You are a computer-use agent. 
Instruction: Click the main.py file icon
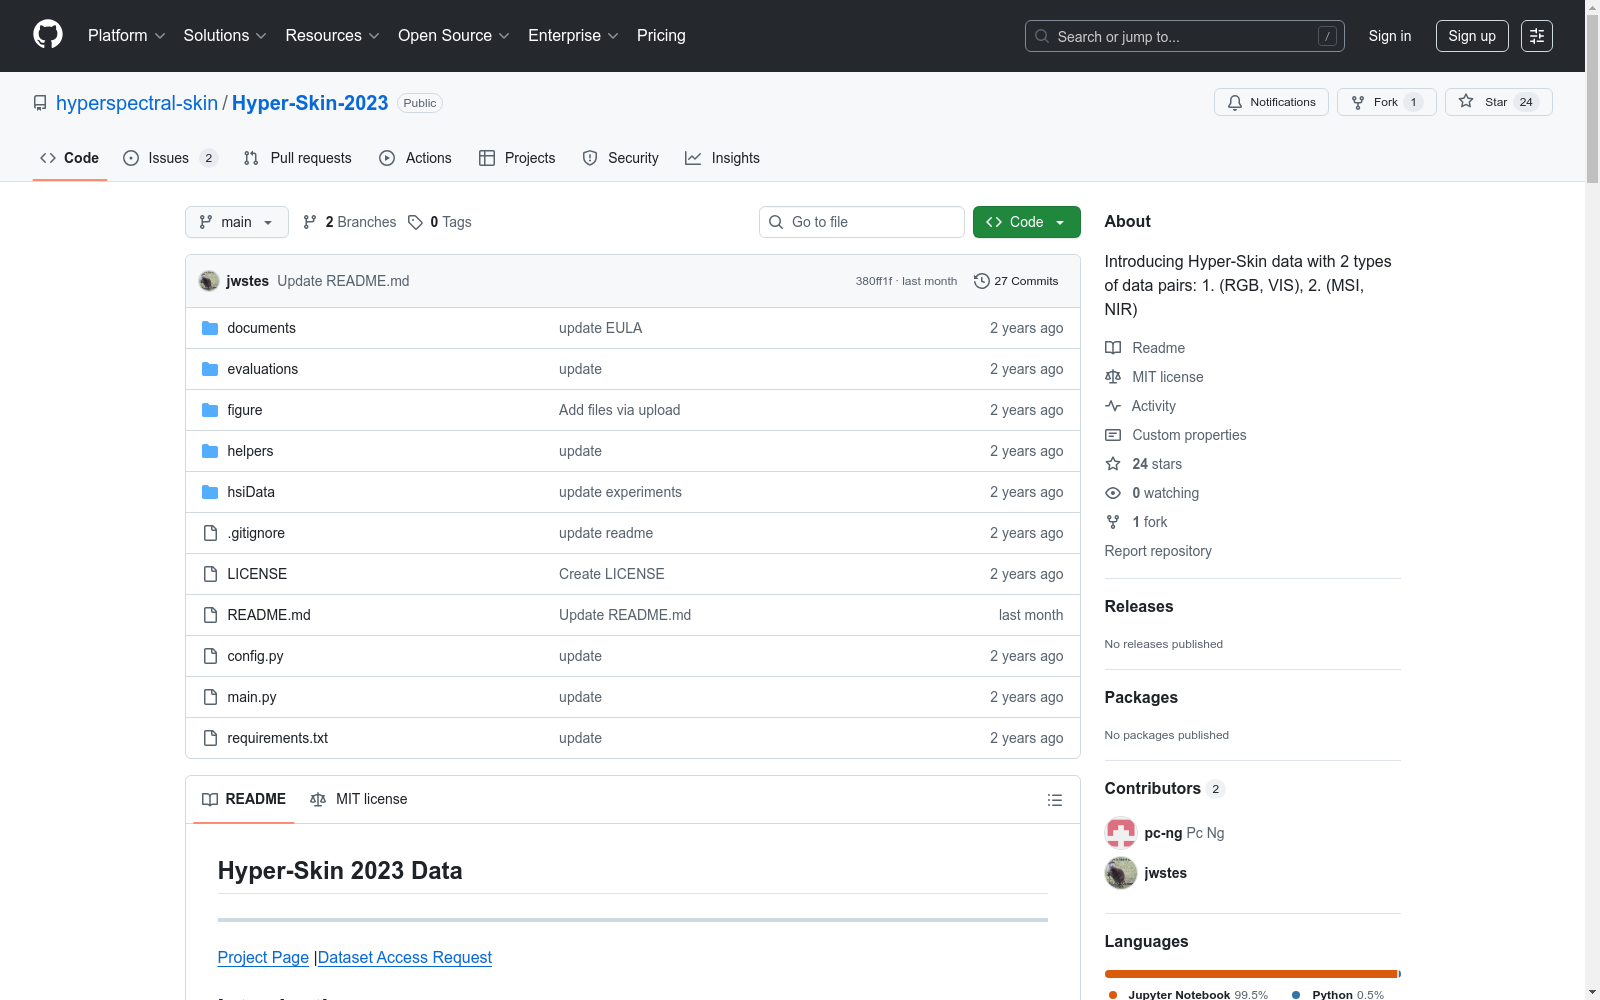pyautogui.click(x=210, y=697)
